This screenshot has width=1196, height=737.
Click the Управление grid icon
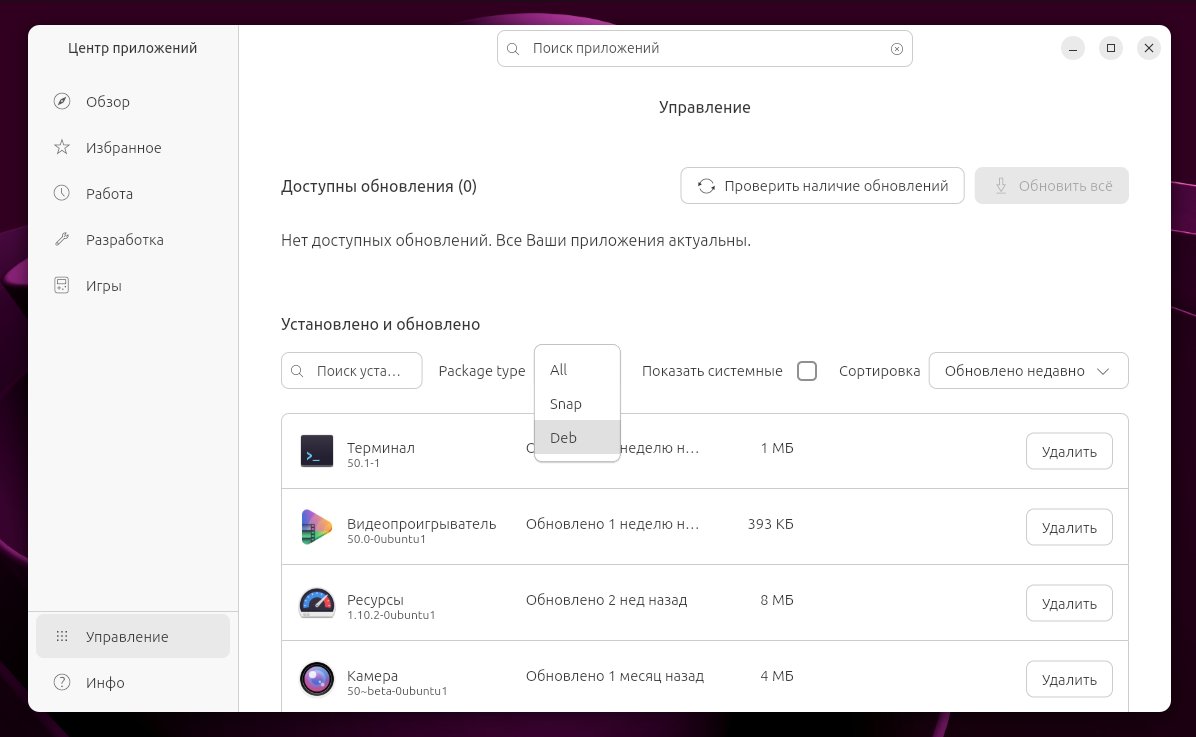click(62, 636)
